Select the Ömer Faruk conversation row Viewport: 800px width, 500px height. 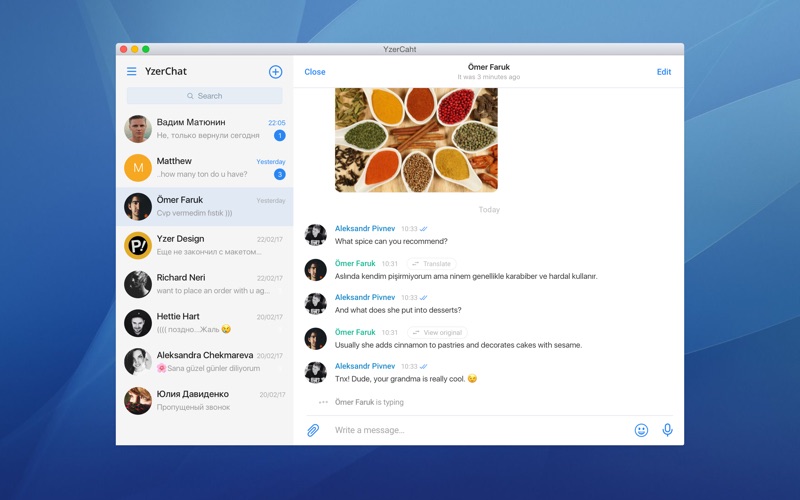coord(205,207)
